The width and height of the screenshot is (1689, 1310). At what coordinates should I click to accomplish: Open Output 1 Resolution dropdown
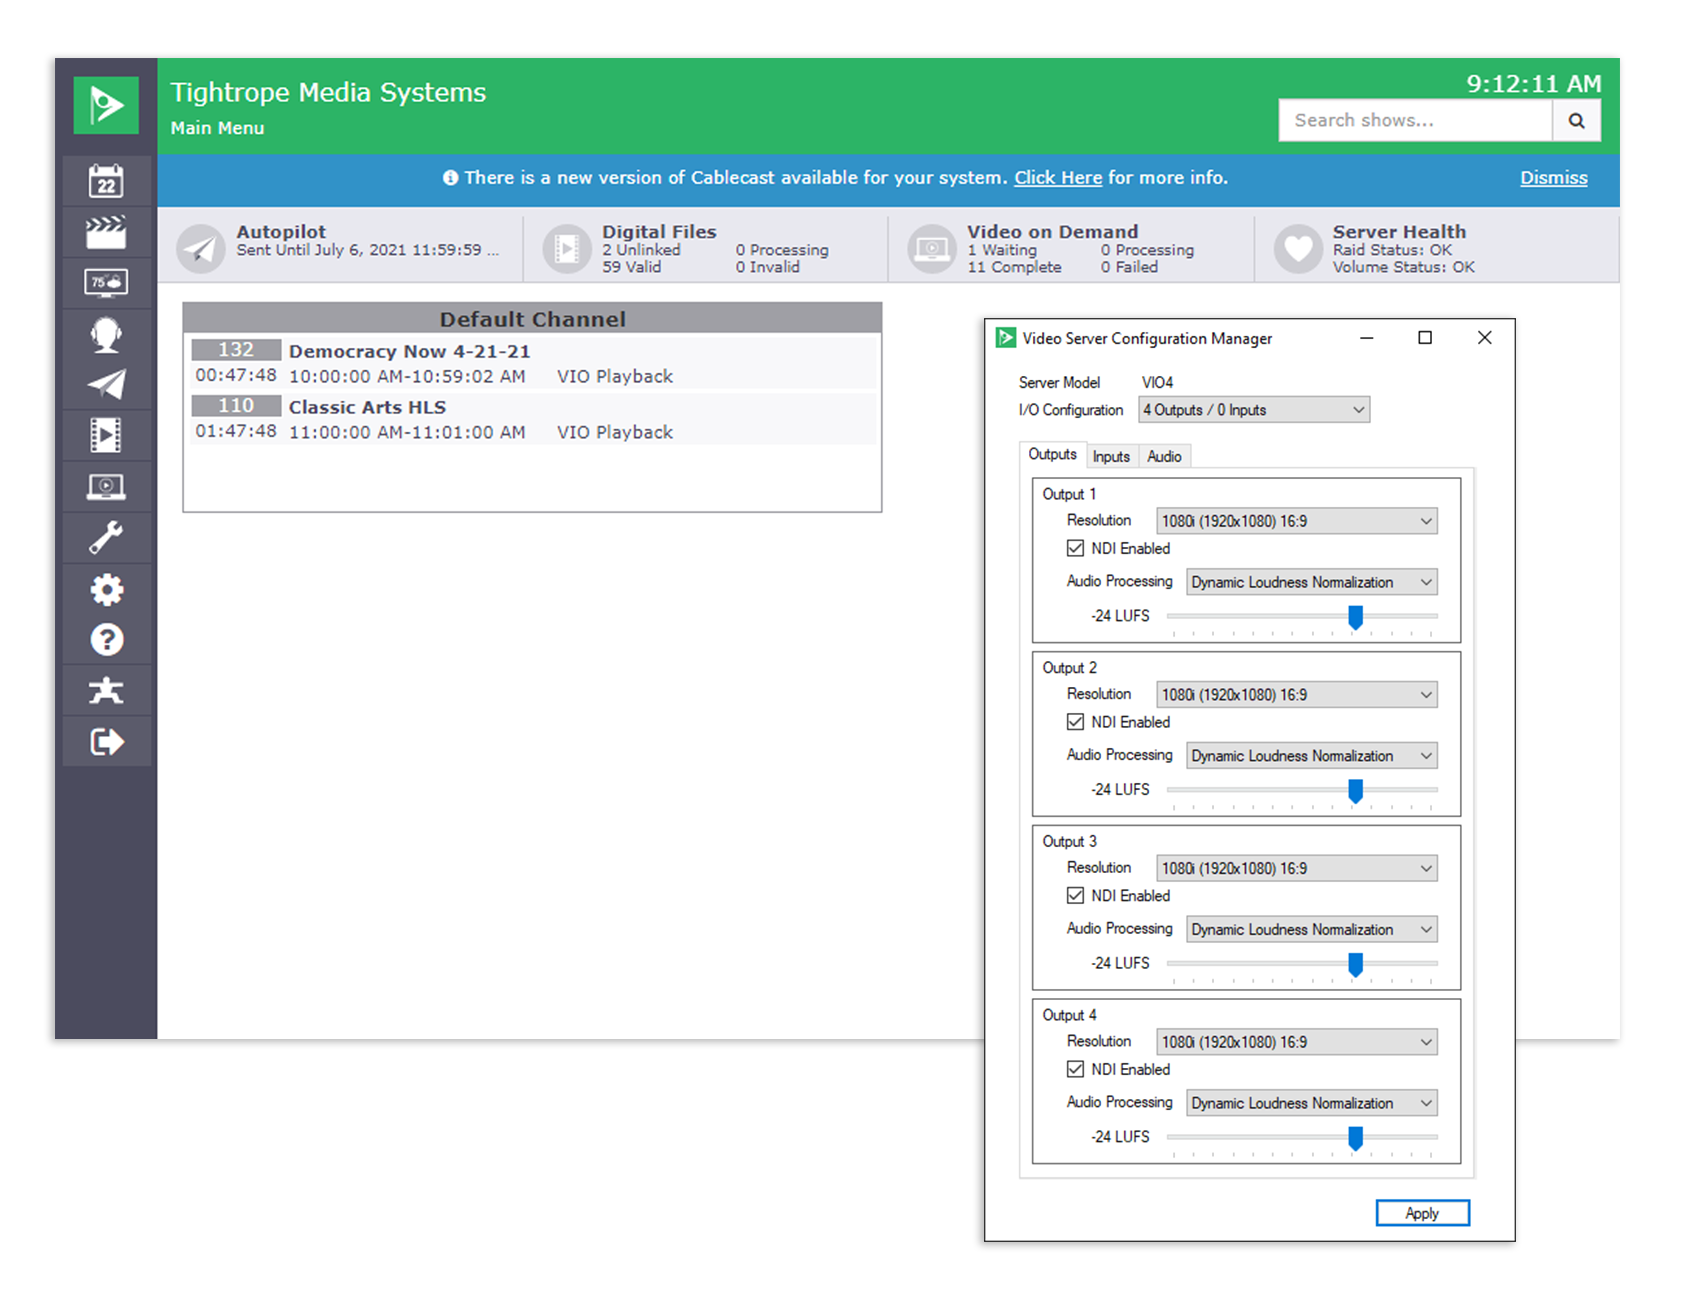(x=1297, y=521)
